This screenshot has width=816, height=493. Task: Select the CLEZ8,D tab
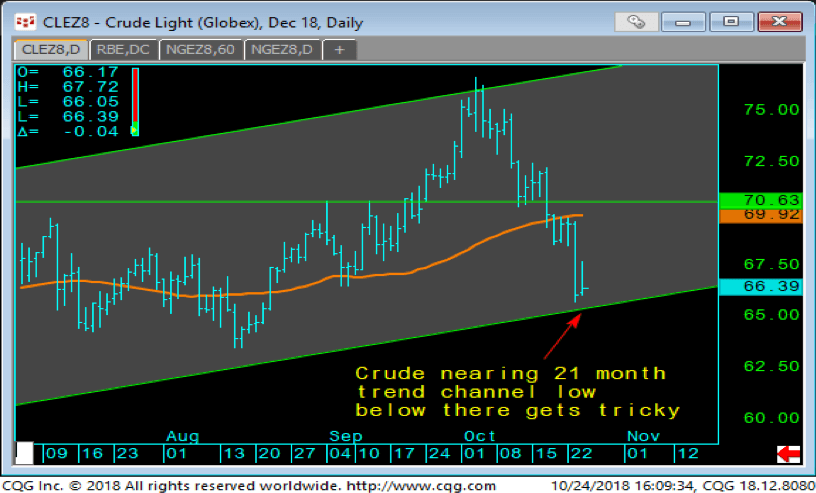coord(50,49)
